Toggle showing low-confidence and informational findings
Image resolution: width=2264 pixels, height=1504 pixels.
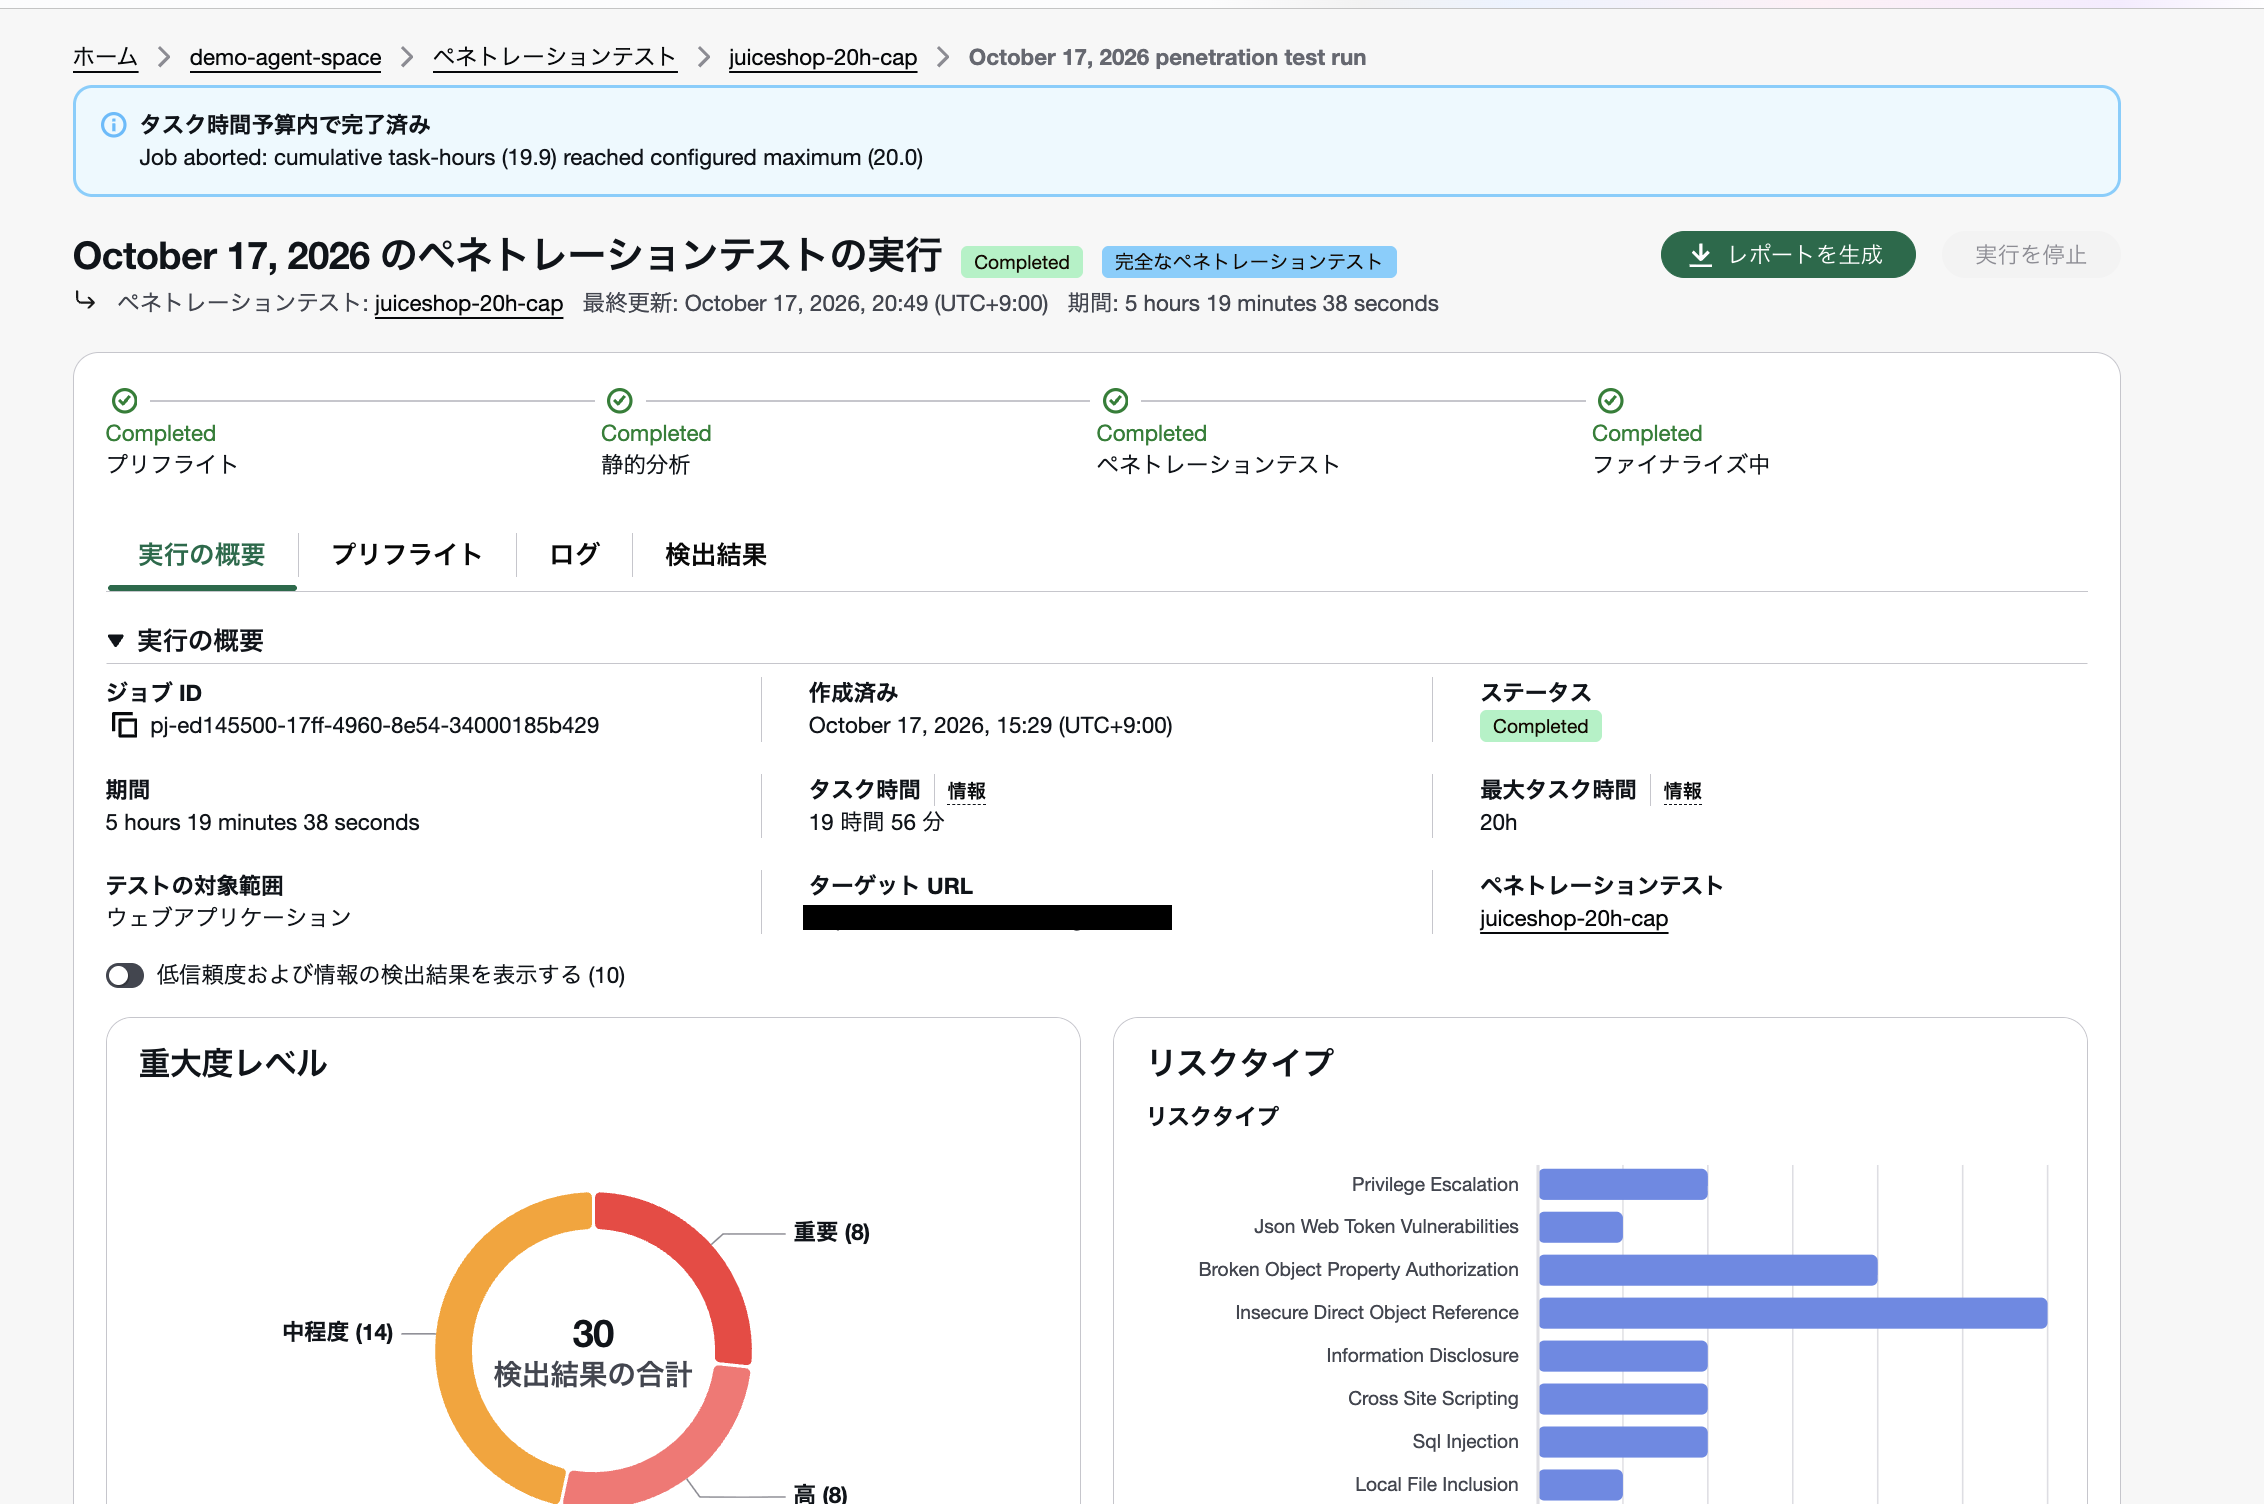coord(125,975)
